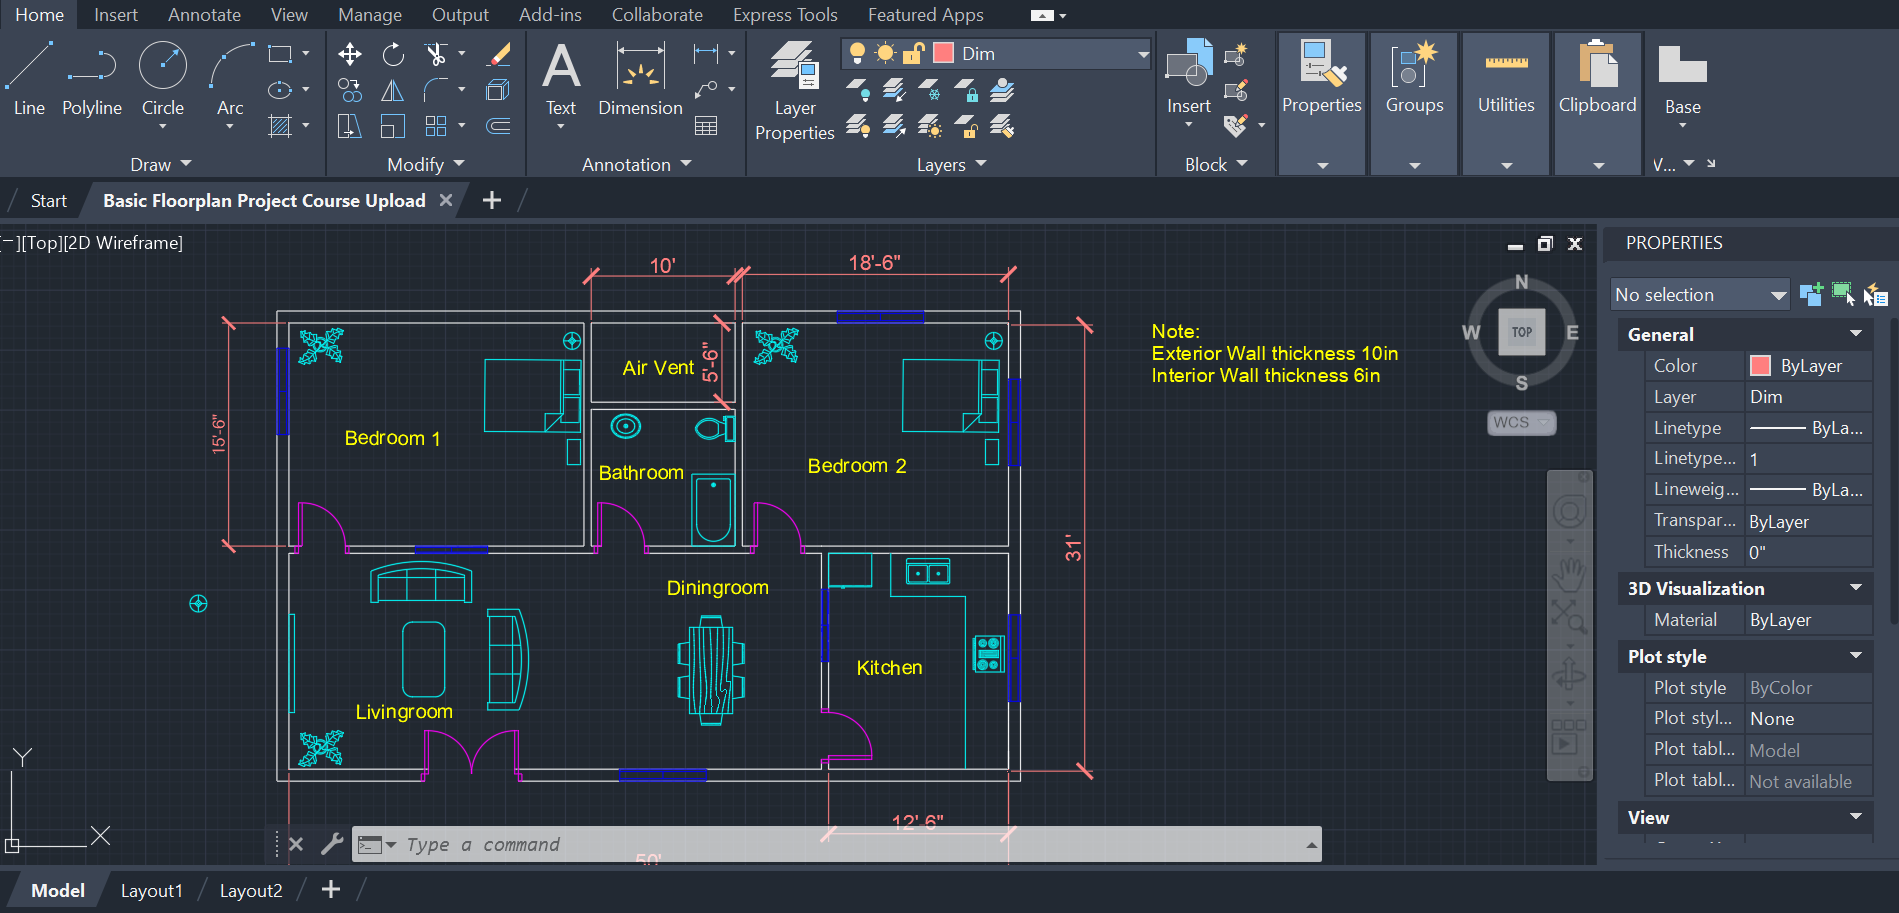
Task: Switch to the Start file tab
Action: (x=48, y=200)
